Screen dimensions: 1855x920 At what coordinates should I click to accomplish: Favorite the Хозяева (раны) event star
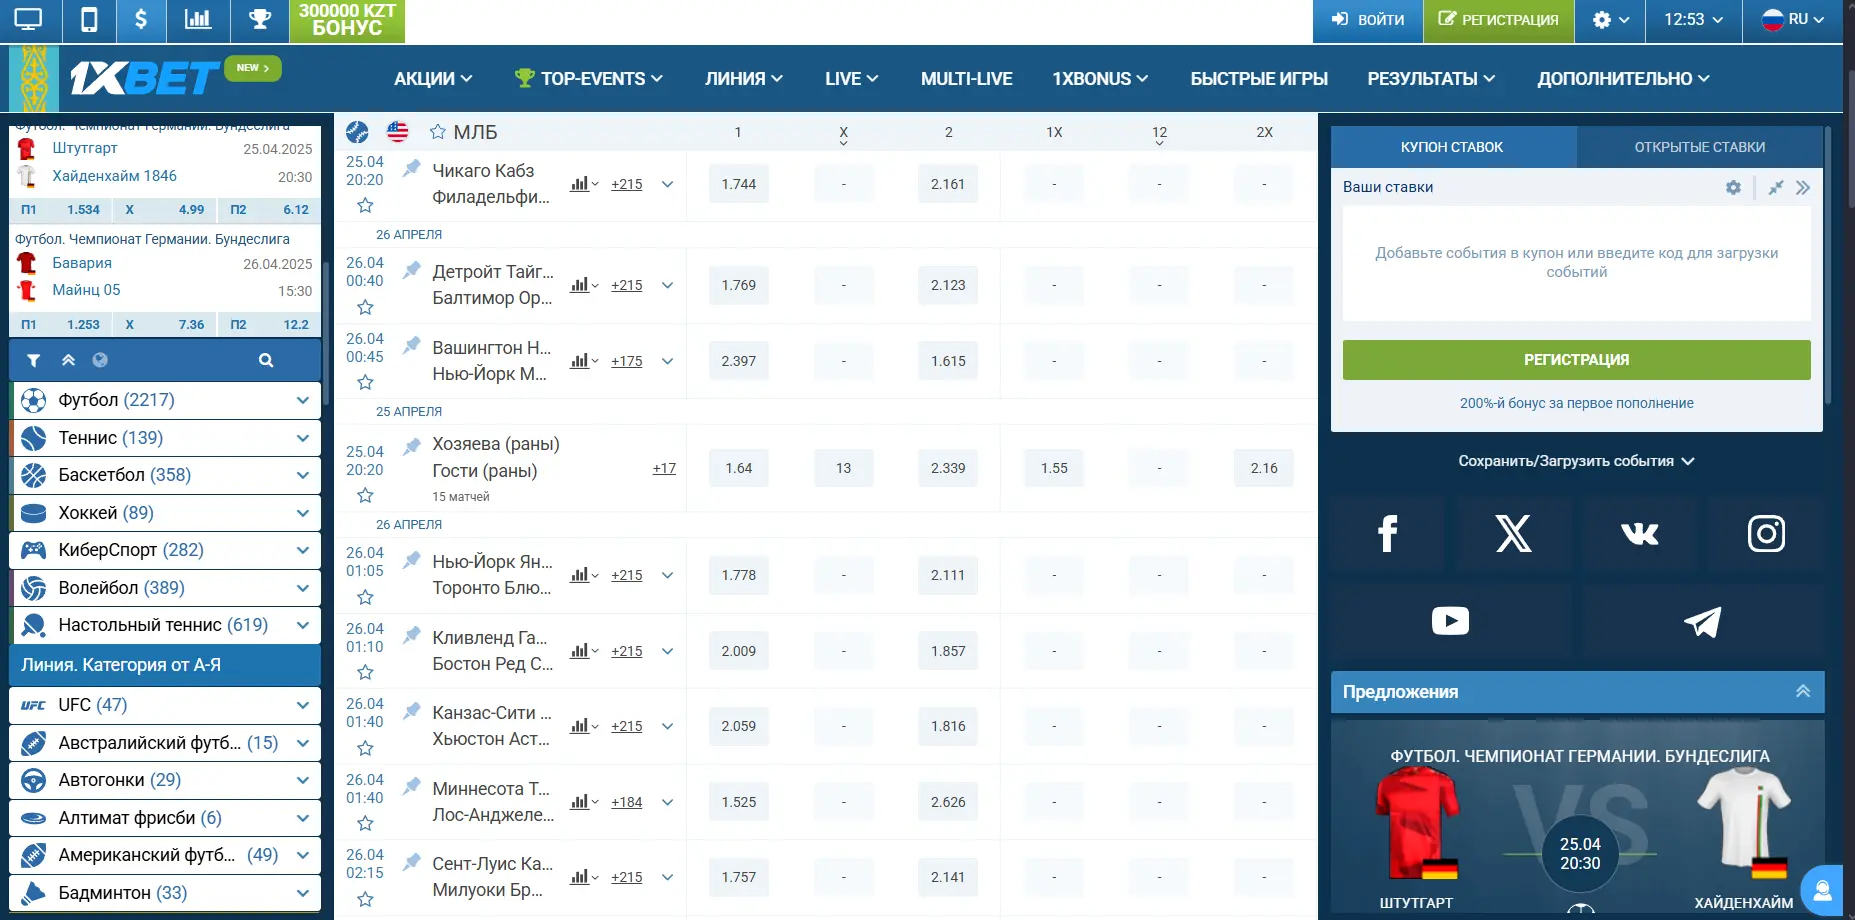(365, 495)
